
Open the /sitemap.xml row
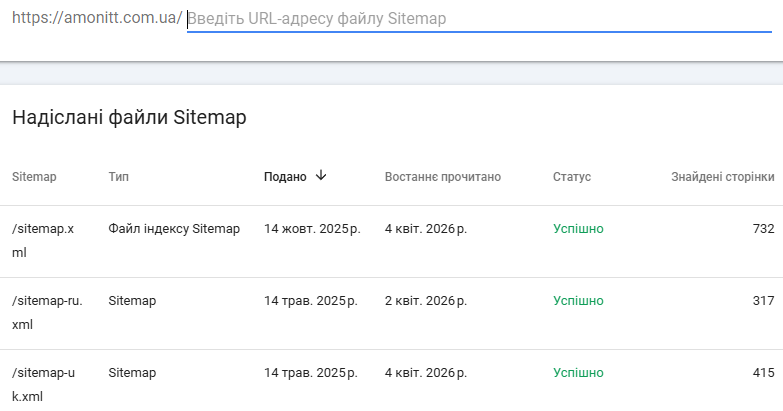[43, 241]
